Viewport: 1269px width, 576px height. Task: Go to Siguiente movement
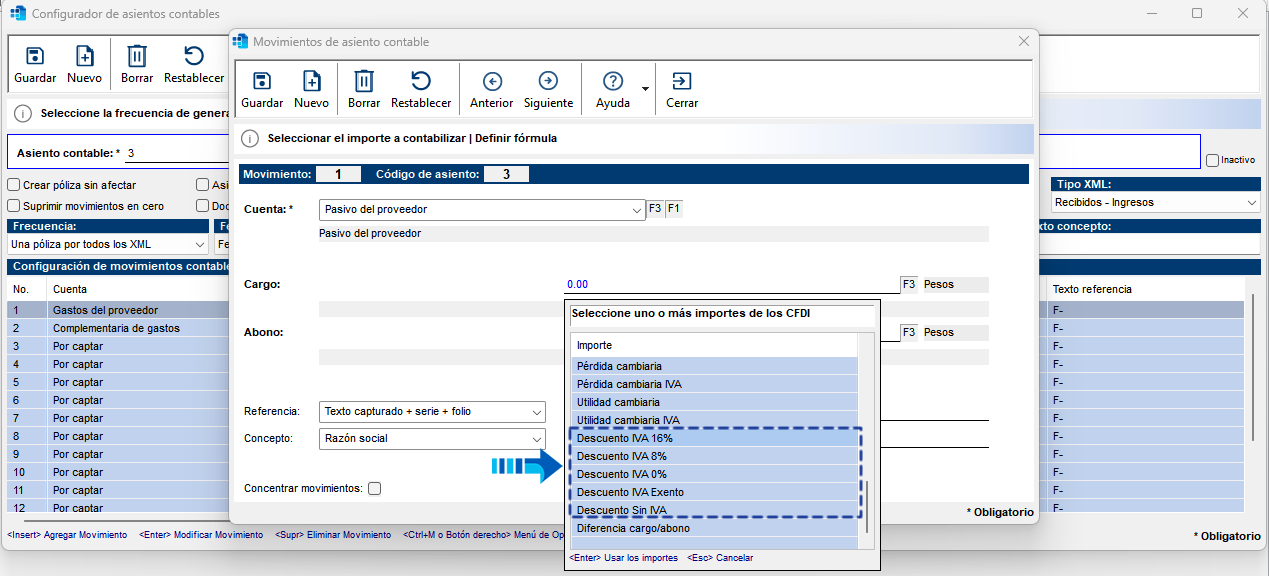[548, 82]
